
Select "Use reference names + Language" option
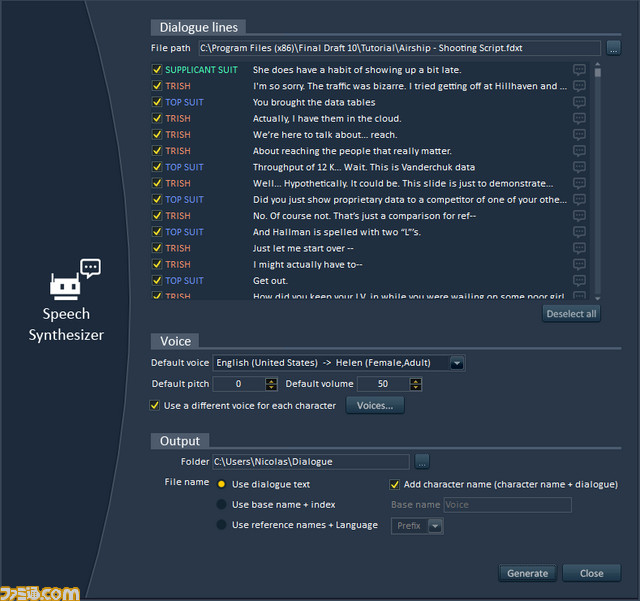[221, 524]
